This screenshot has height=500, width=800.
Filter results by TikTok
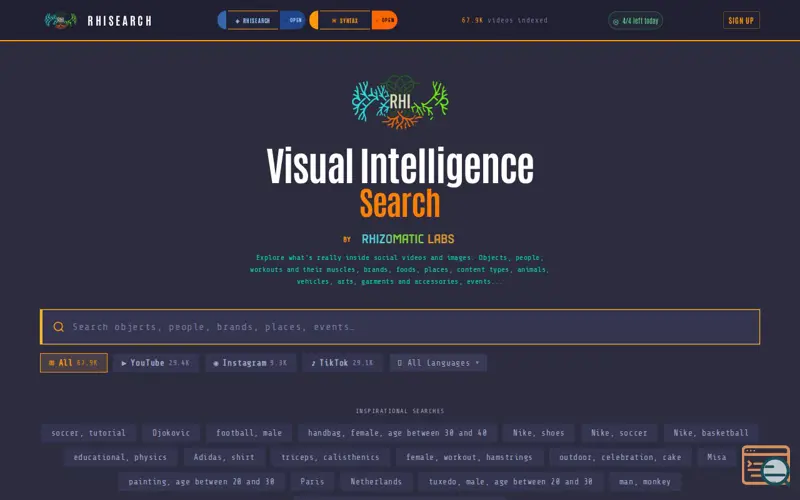(x=342, y=363)
